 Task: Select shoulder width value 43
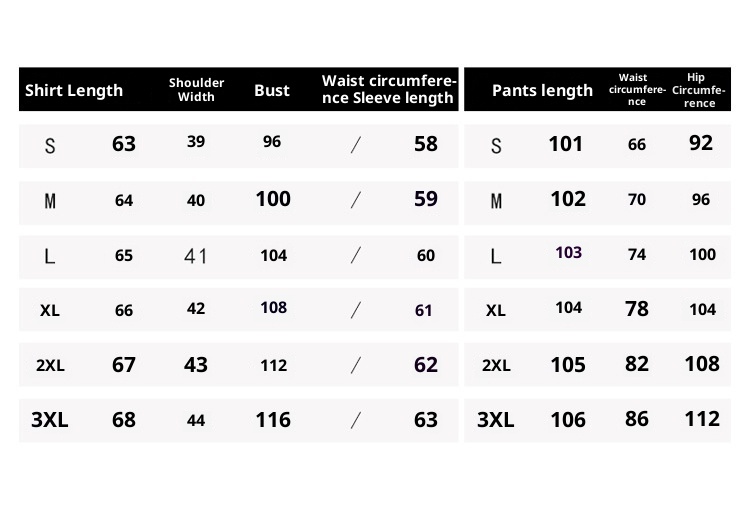pos(196,365)
